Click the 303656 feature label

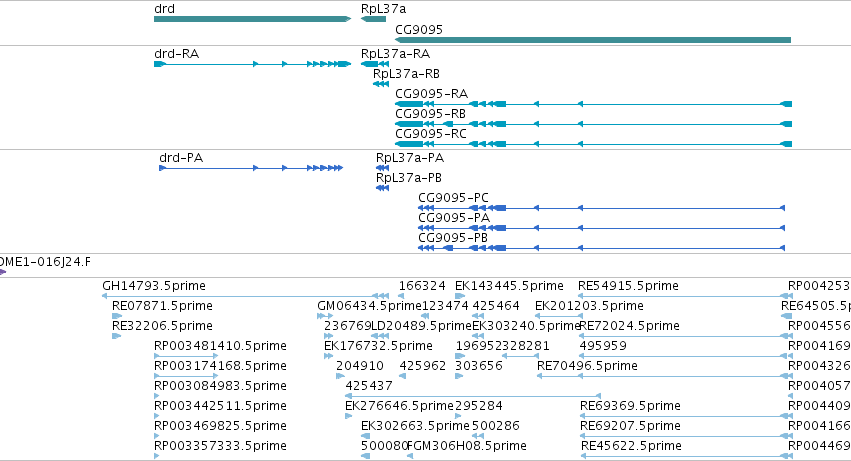479,367
